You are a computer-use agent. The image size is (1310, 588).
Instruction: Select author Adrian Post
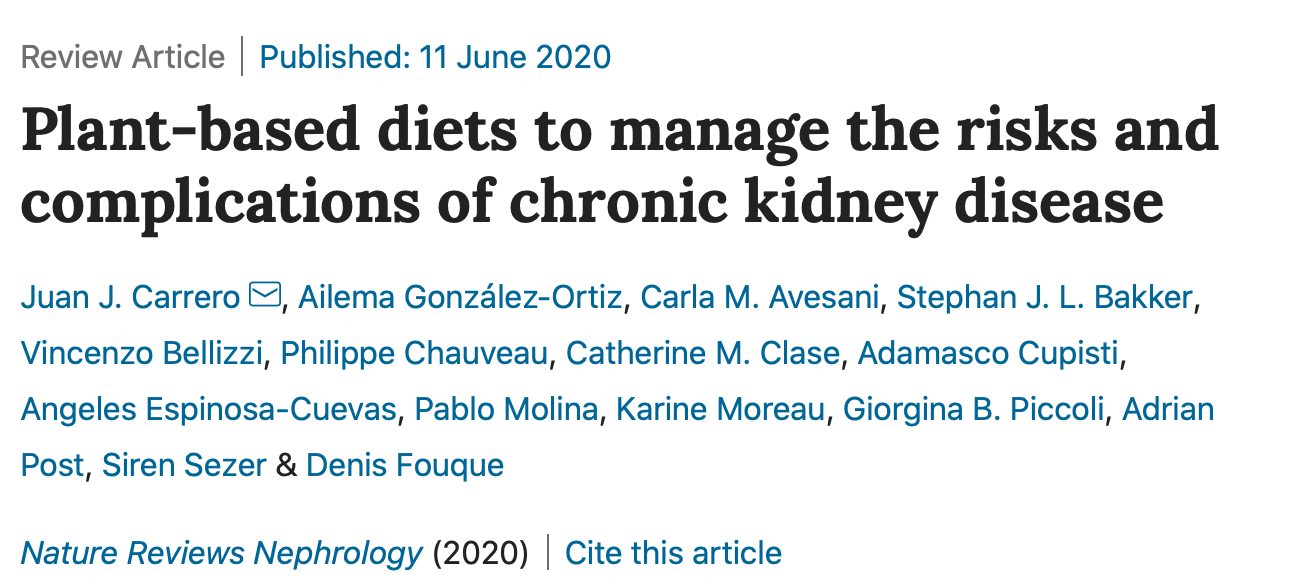click(x=1168, y=409)
